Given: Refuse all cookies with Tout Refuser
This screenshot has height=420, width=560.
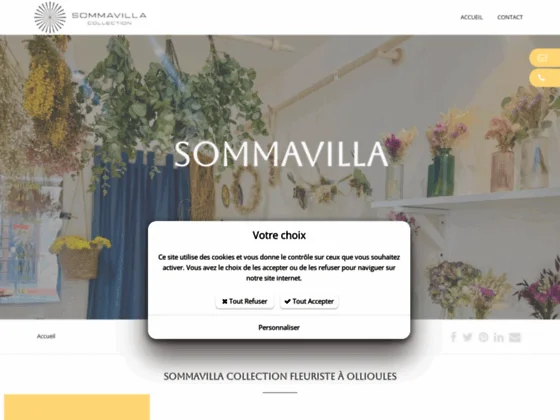Looking at the screenshot, I should coord(245,301).
